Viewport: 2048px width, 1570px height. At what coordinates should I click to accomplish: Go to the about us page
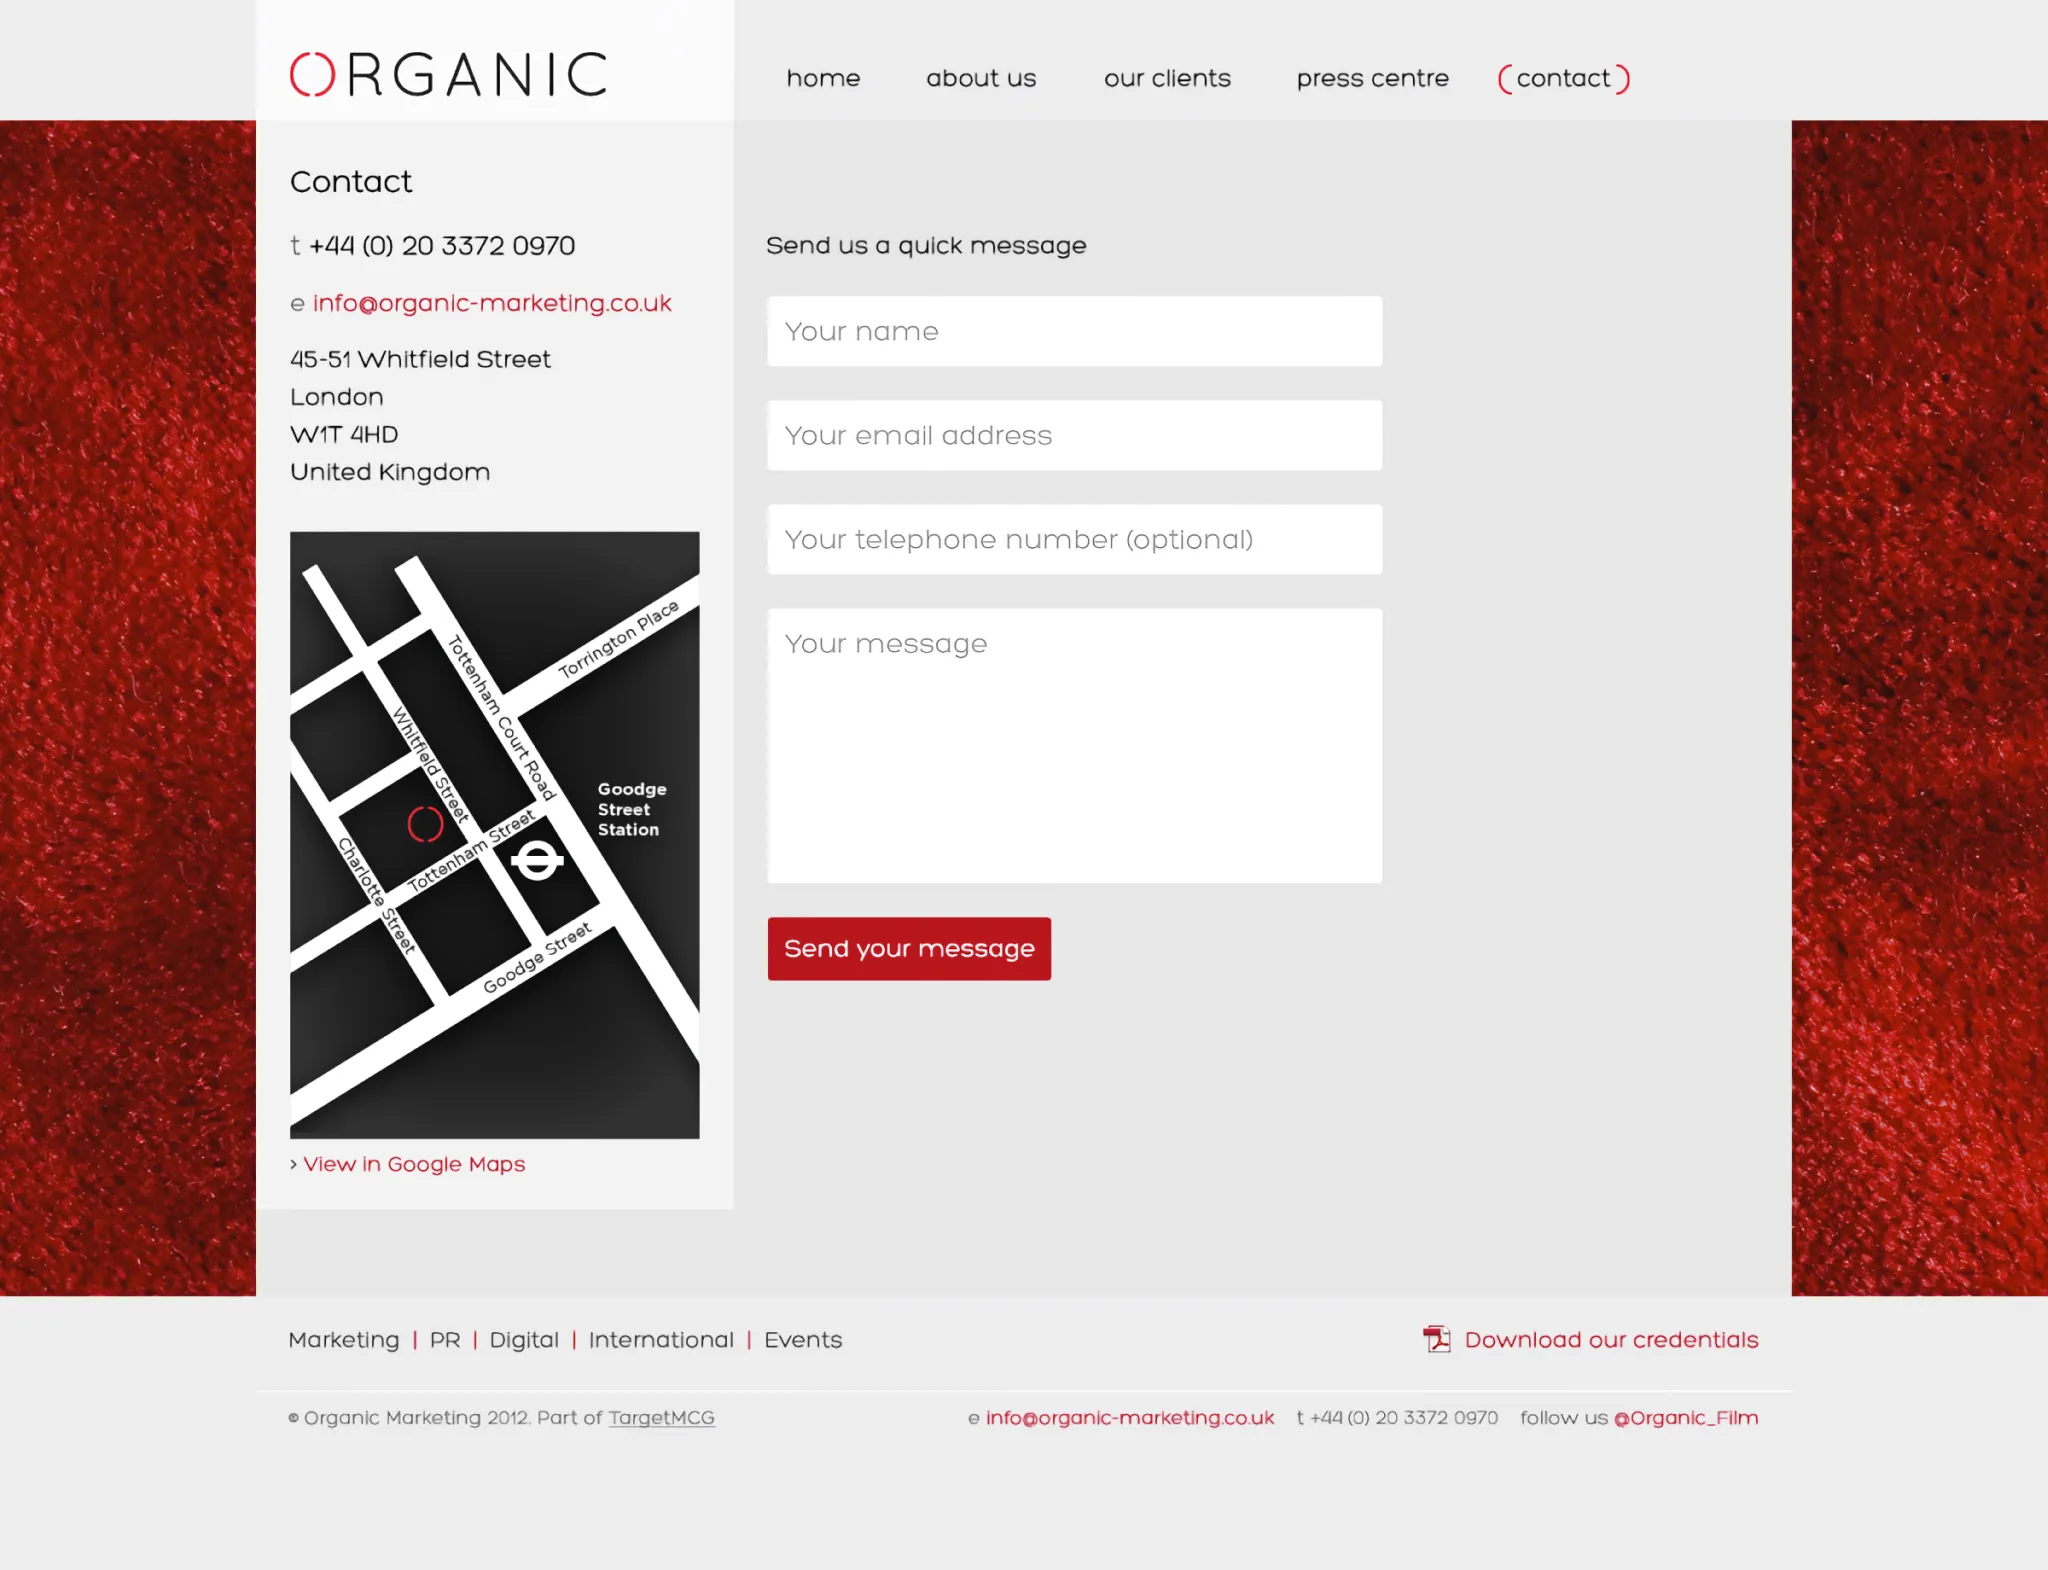(981, 79)
